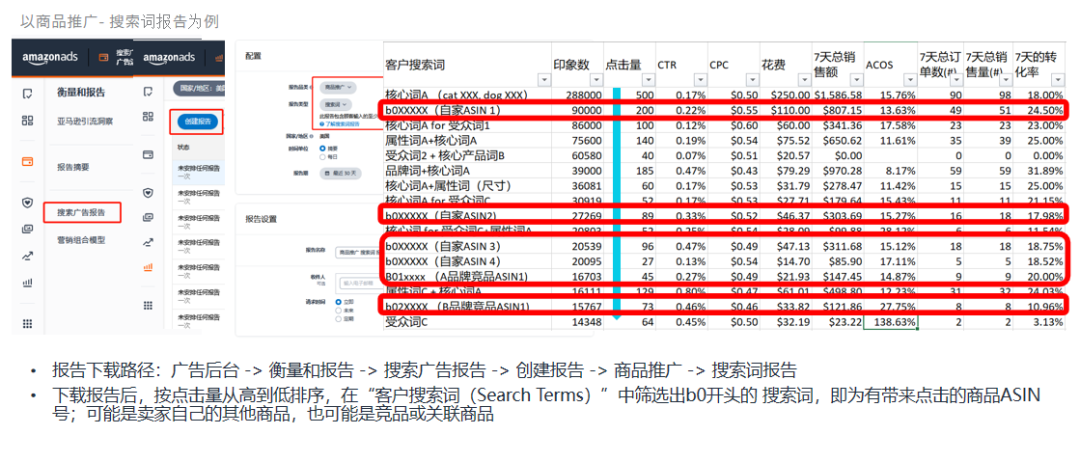This screenshot has width=1080, height=462.
Task: Open the grid modules icon in first sidebar
Action: coord(28,120)
